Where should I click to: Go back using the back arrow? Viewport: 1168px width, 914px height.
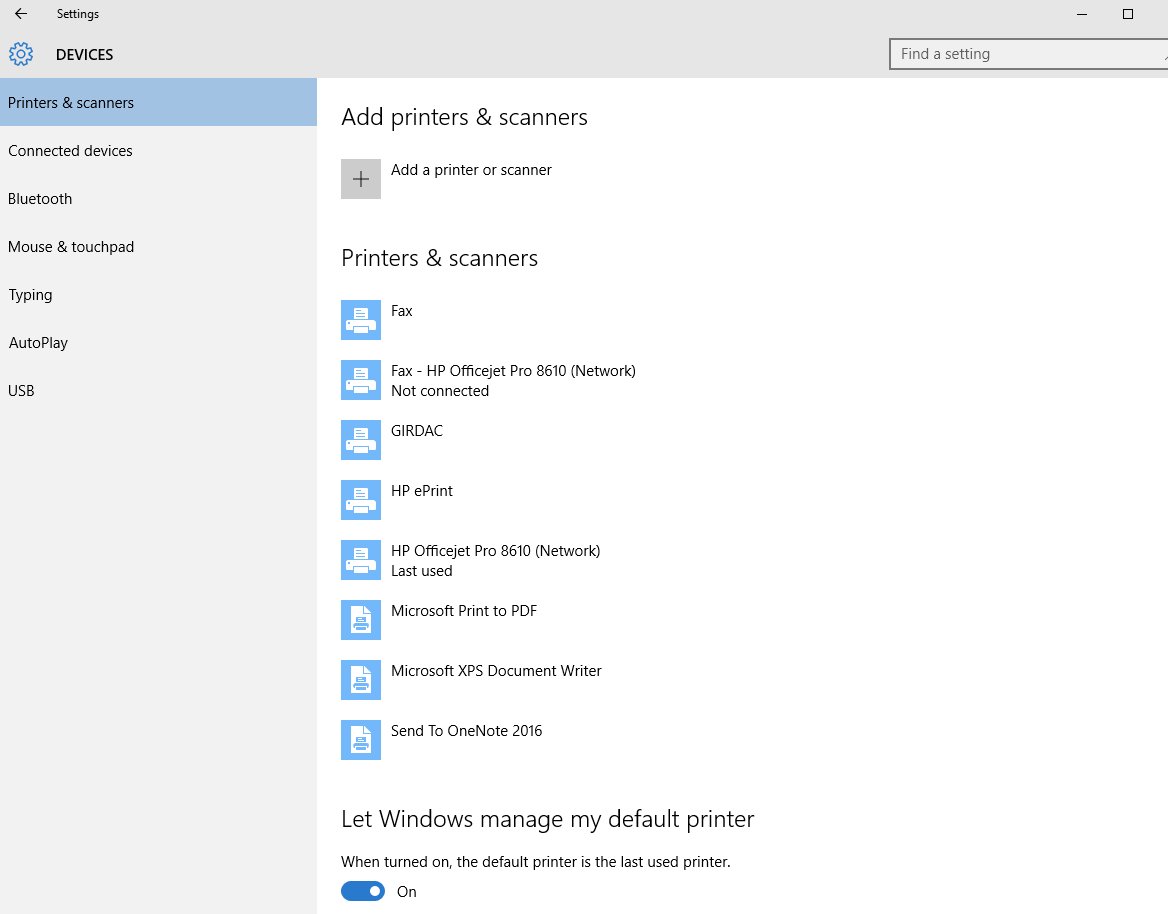pyautogui.click(x=21, y=14)
